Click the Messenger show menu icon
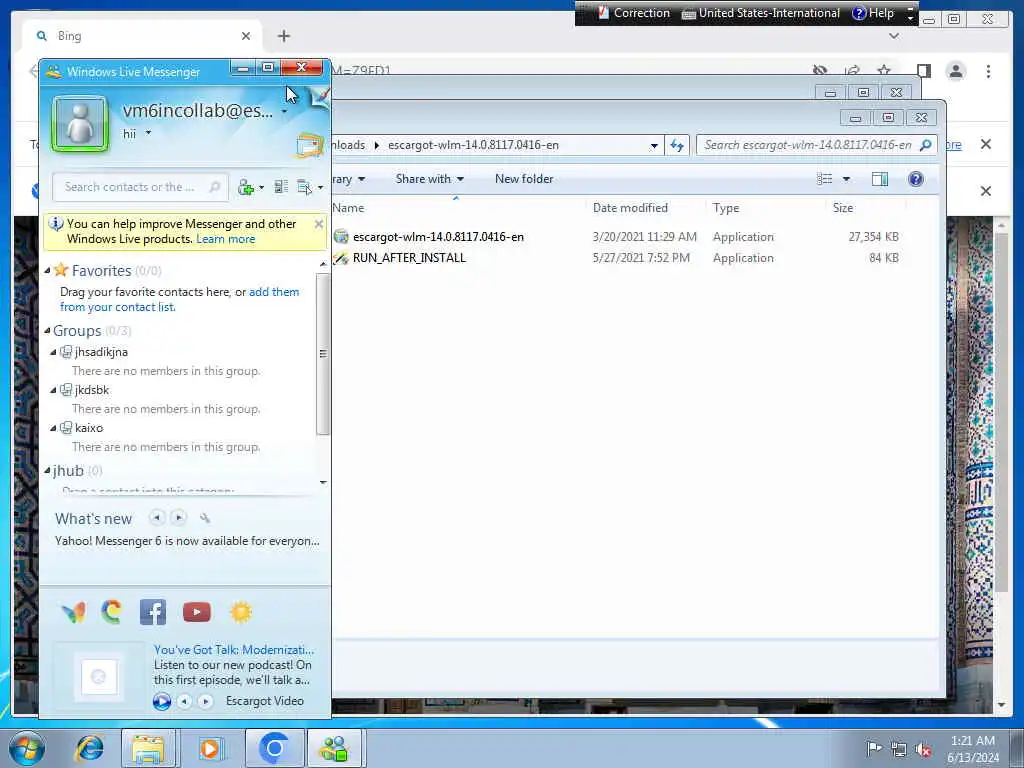Screen dimensions: 1024x768 click(304, 187)
